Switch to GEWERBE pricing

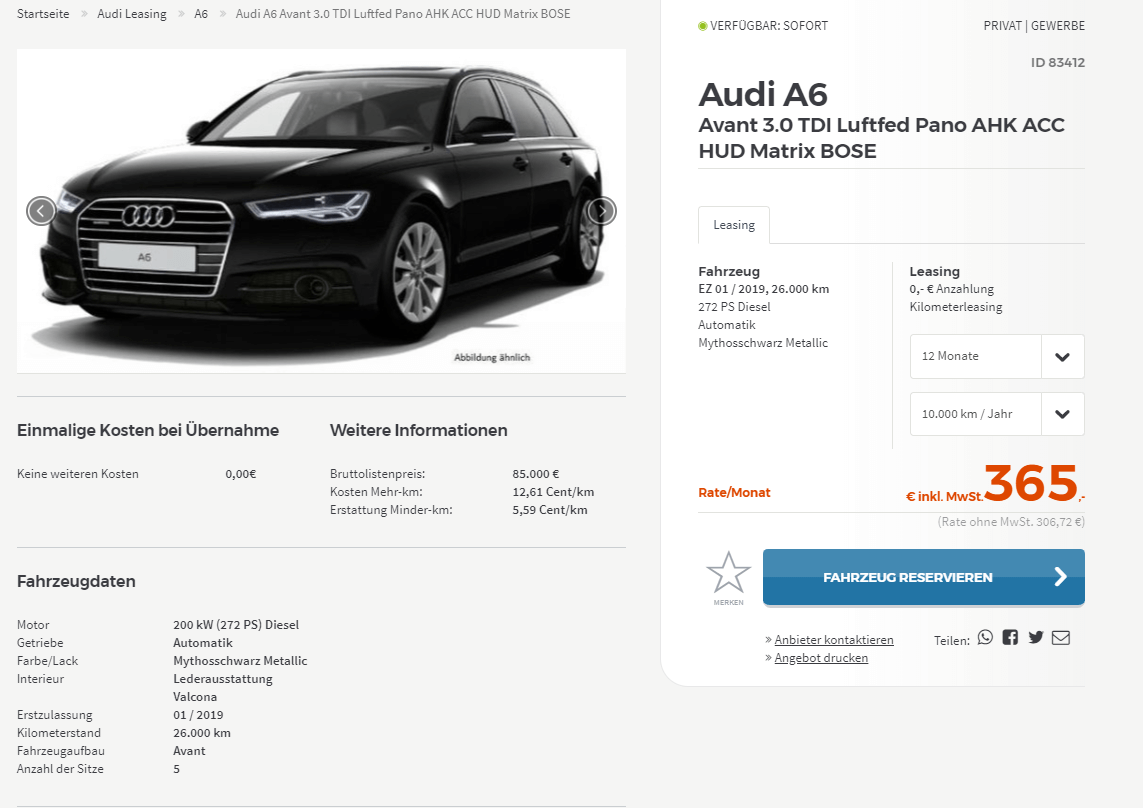1058,26
